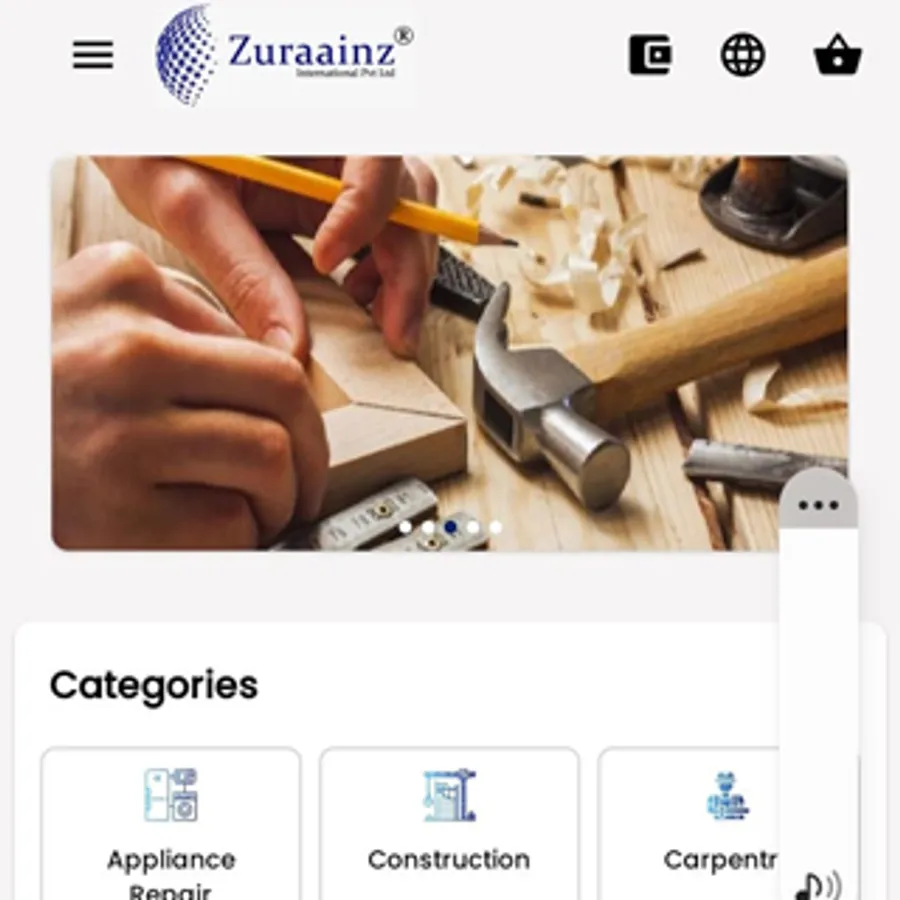Open the shopping basket icon
The width and height of the screenshot is (900, 900).
click(838, 55)
